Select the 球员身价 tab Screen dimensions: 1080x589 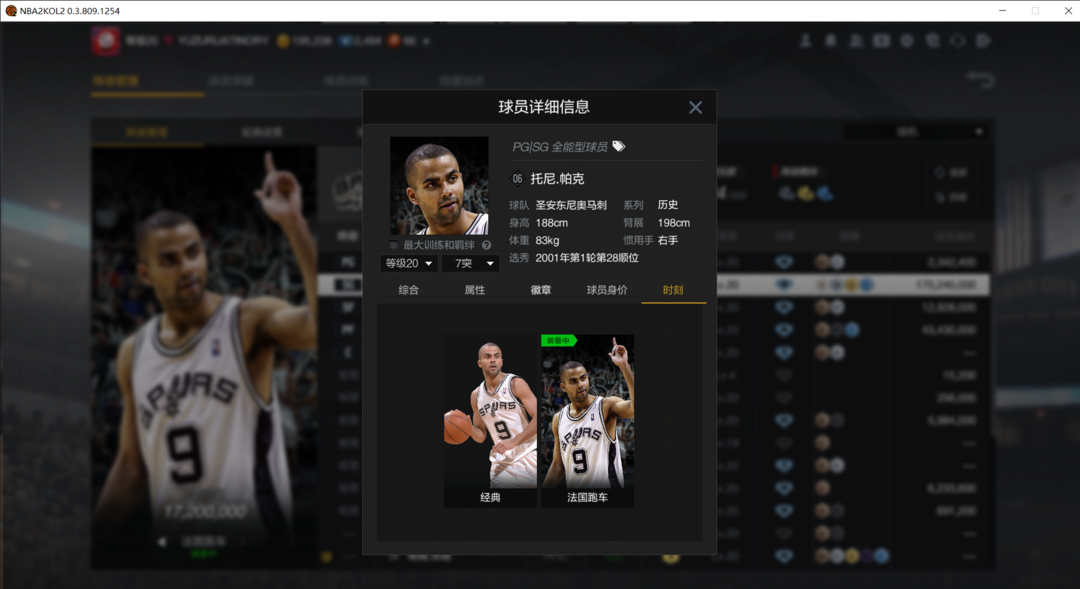tap(607, 290)
